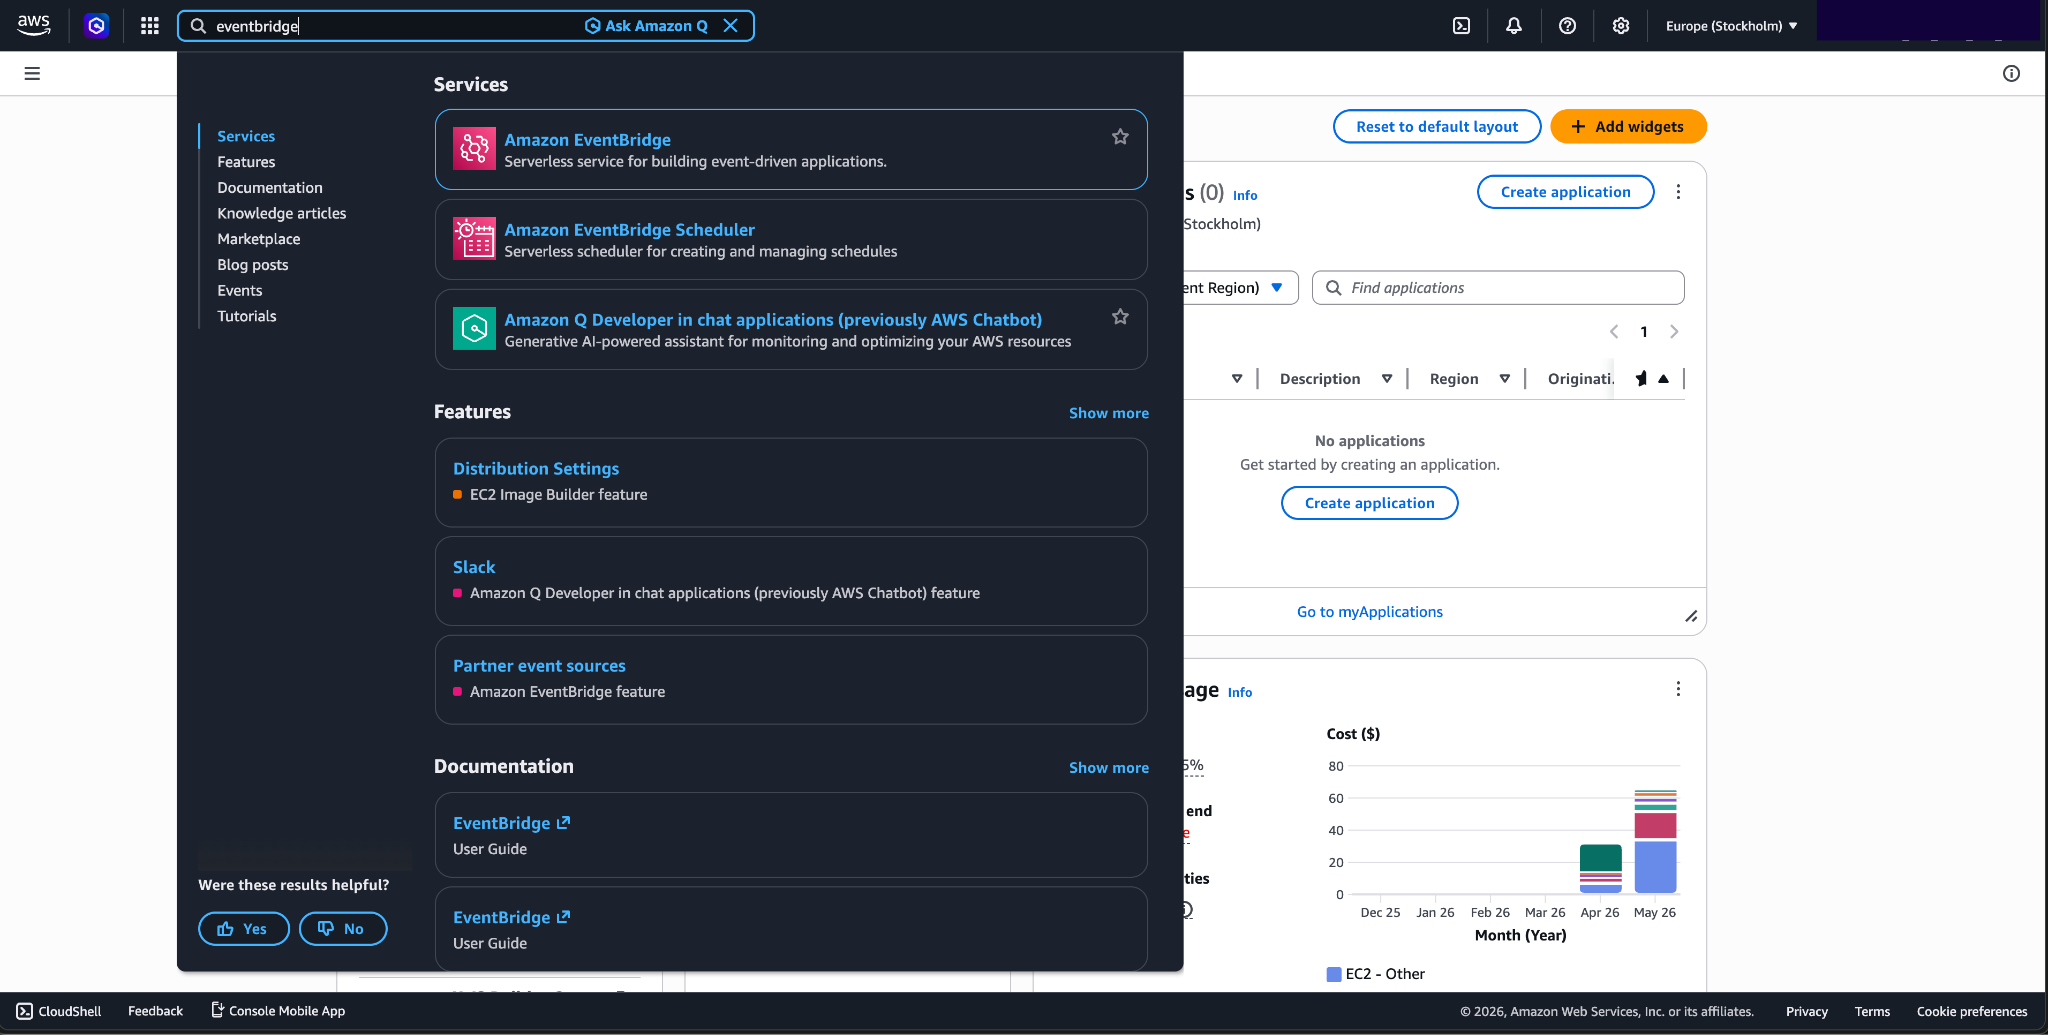Open the AWS home logo
This screenshot has height=1035, width=2048.
(x=34, y=25)
